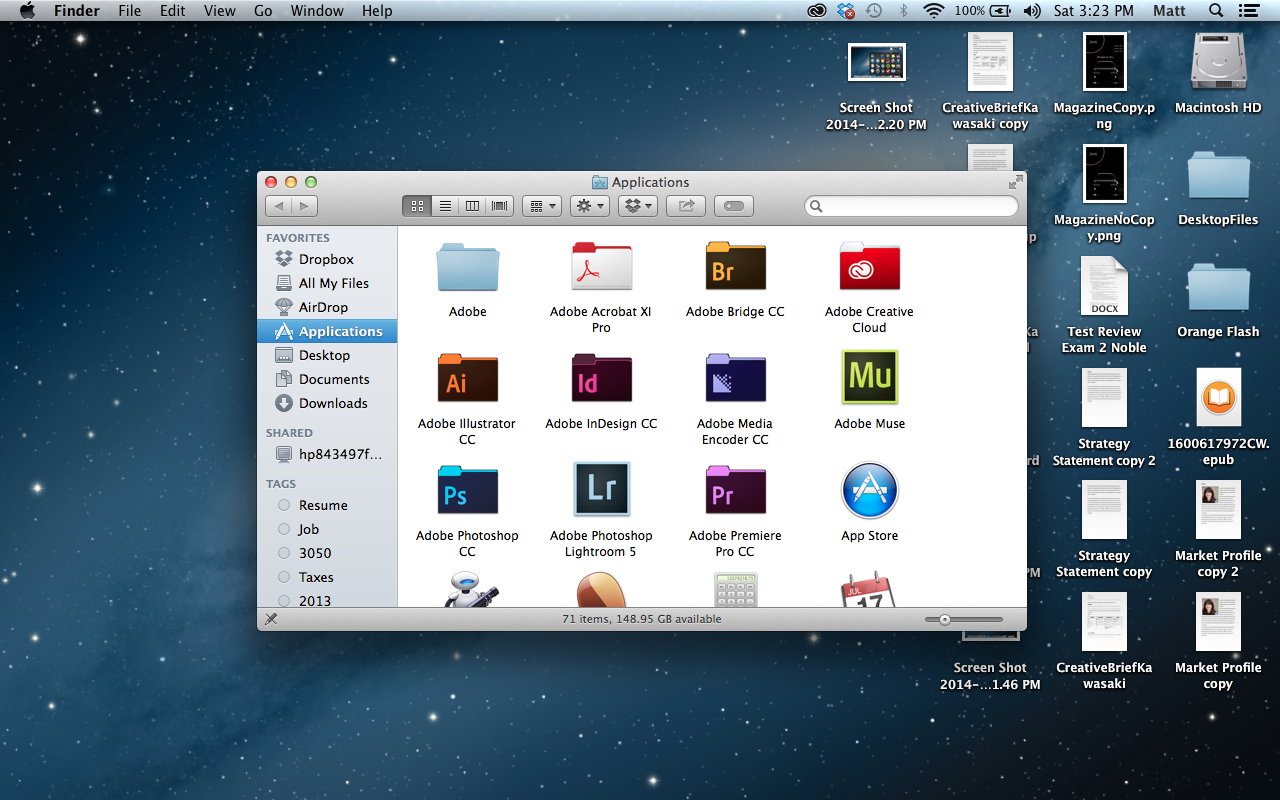Open the Apple menu
The height and width of the screenshot is (800, 1280).
tap(27, 11)
